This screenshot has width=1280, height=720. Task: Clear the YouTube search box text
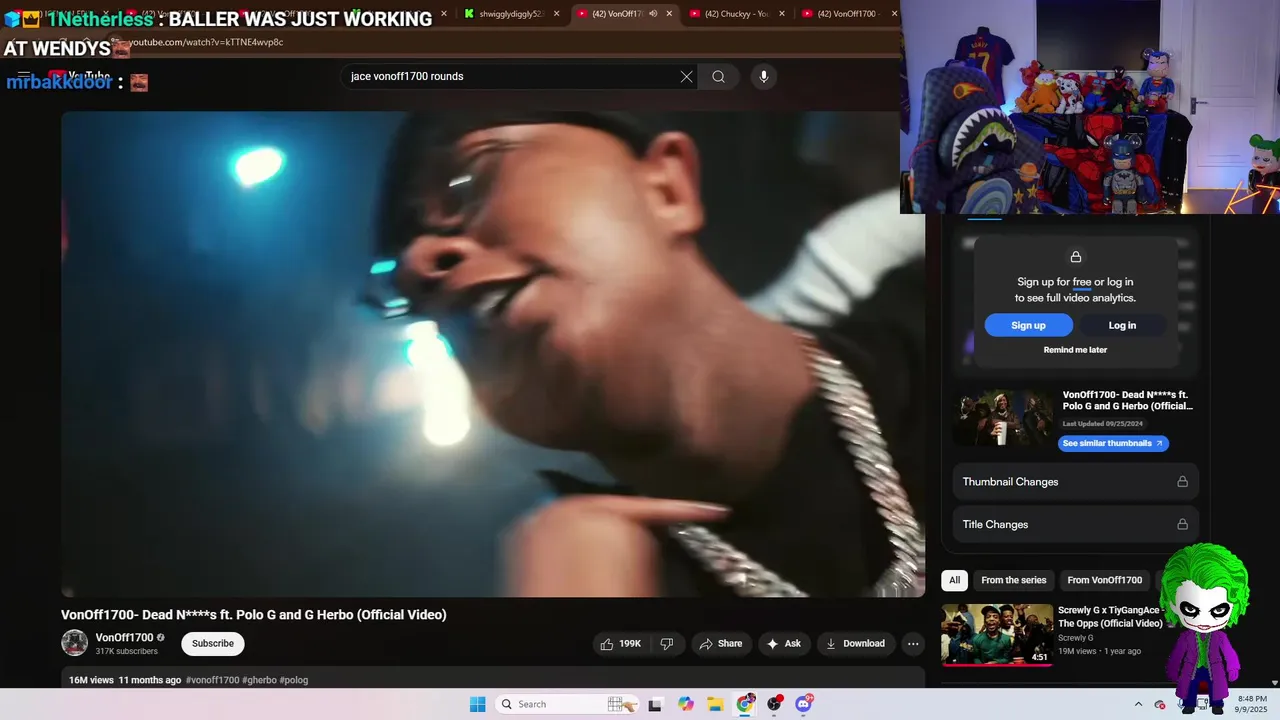(x=687, y=77)
